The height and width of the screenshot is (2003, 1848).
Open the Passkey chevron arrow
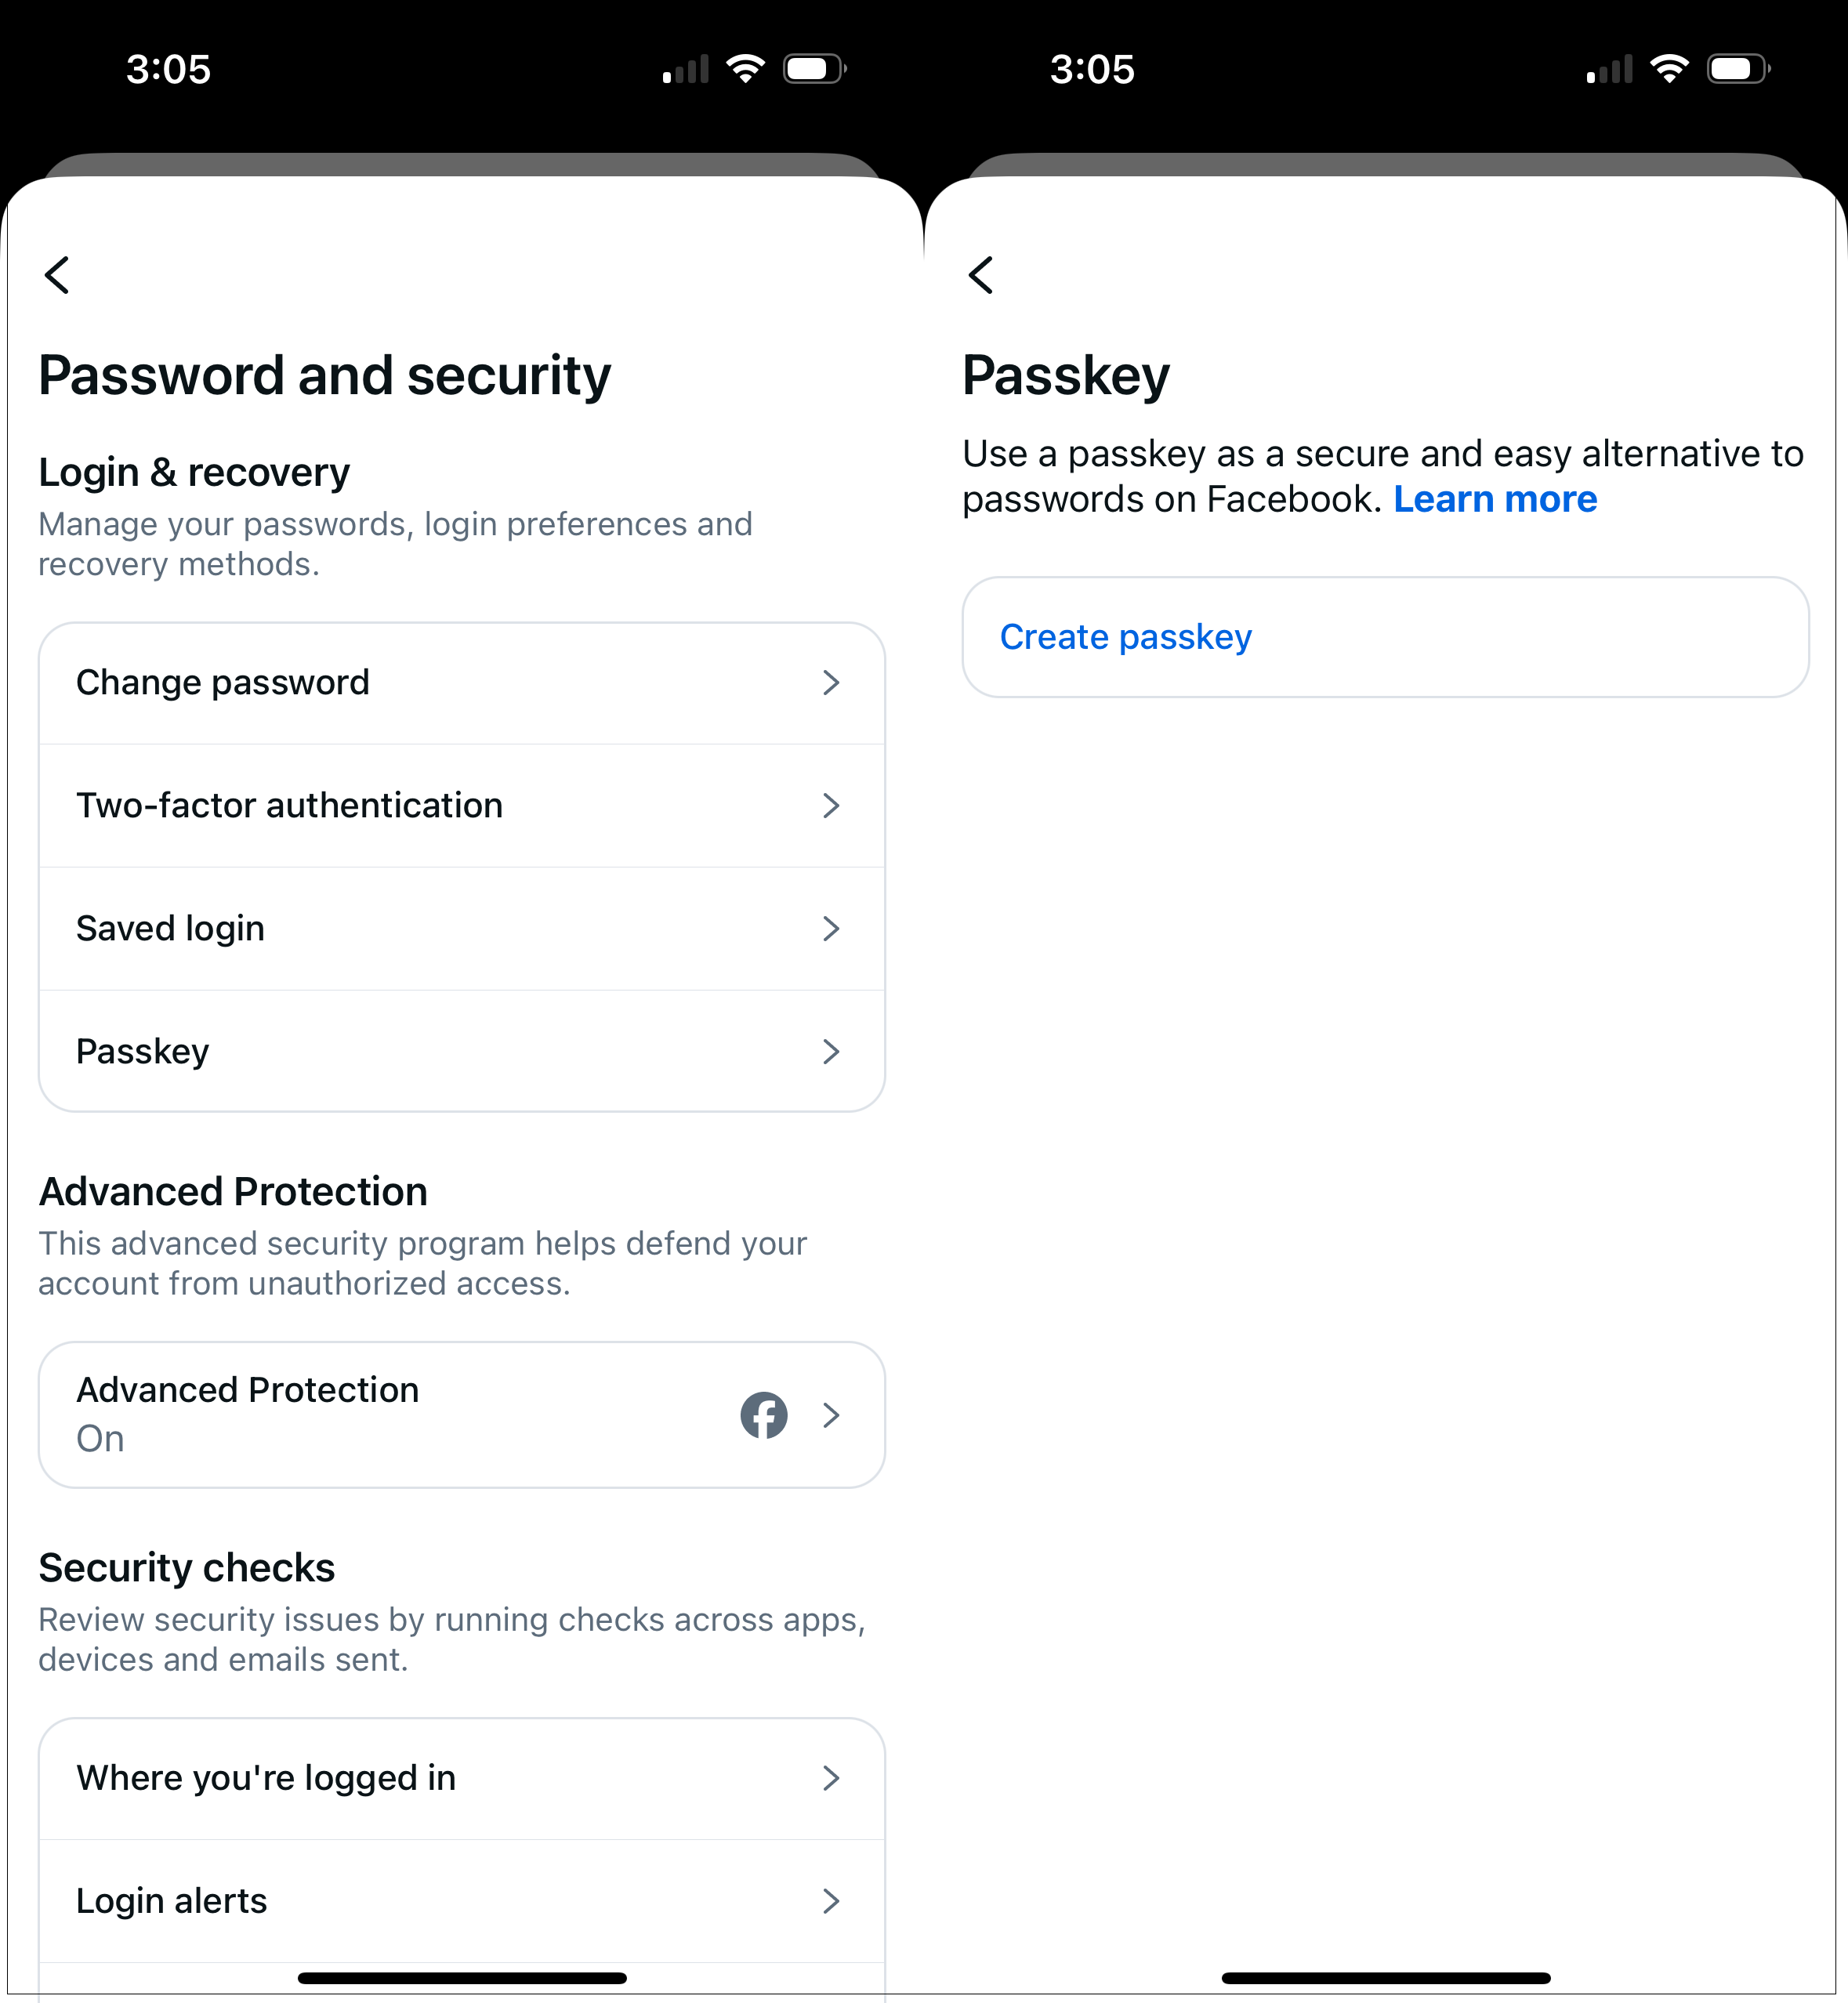click(830, 1052)
